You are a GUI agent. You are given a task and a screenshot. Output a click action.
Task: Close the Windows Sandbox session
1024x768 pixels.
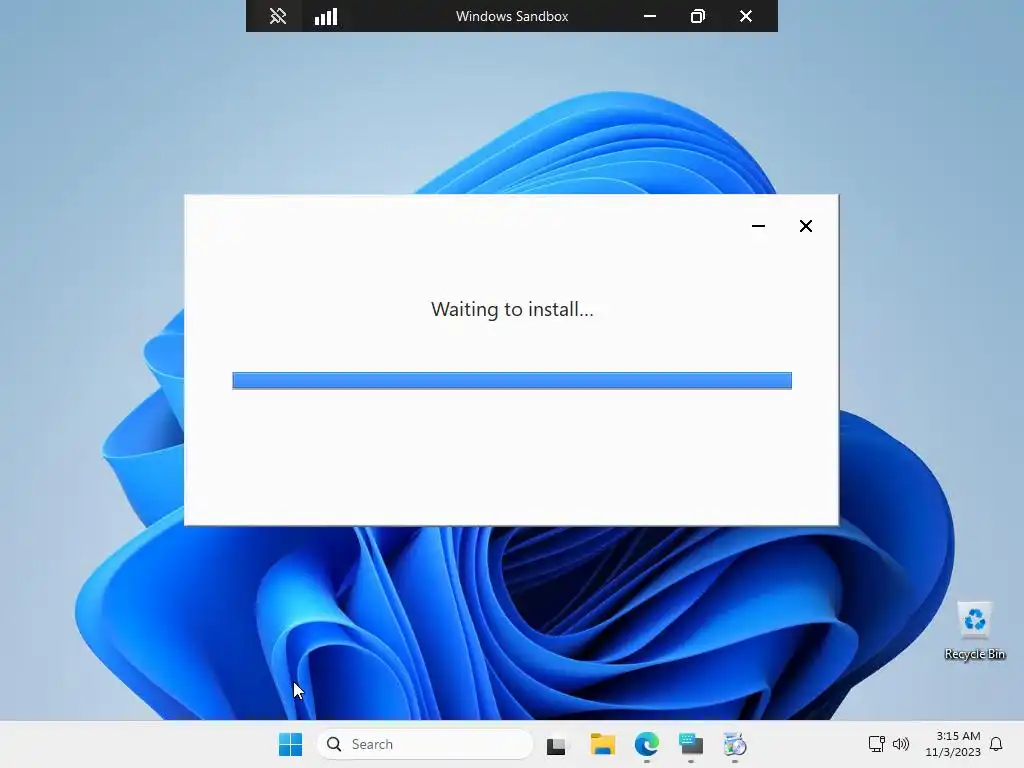click(746, 16)
